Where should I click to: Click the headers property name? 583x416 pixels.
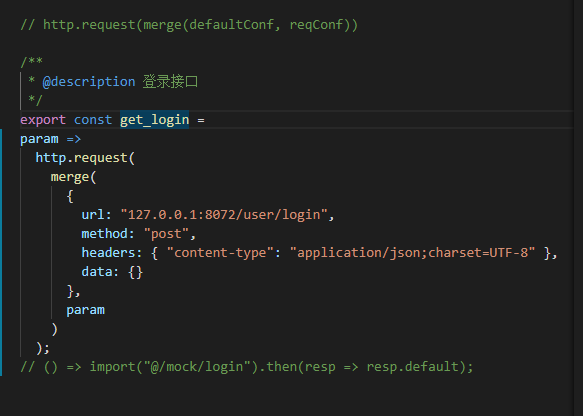click(109, 253)
